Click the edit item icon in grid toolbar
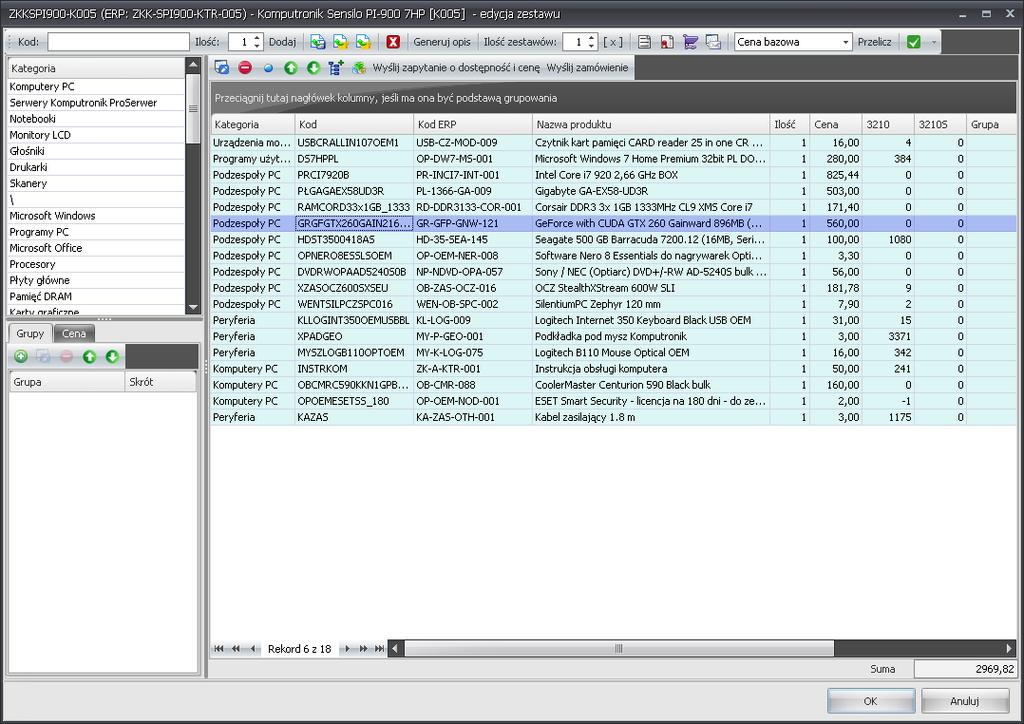Screen dimensions: 1024x724 click(x=222, y=67)
